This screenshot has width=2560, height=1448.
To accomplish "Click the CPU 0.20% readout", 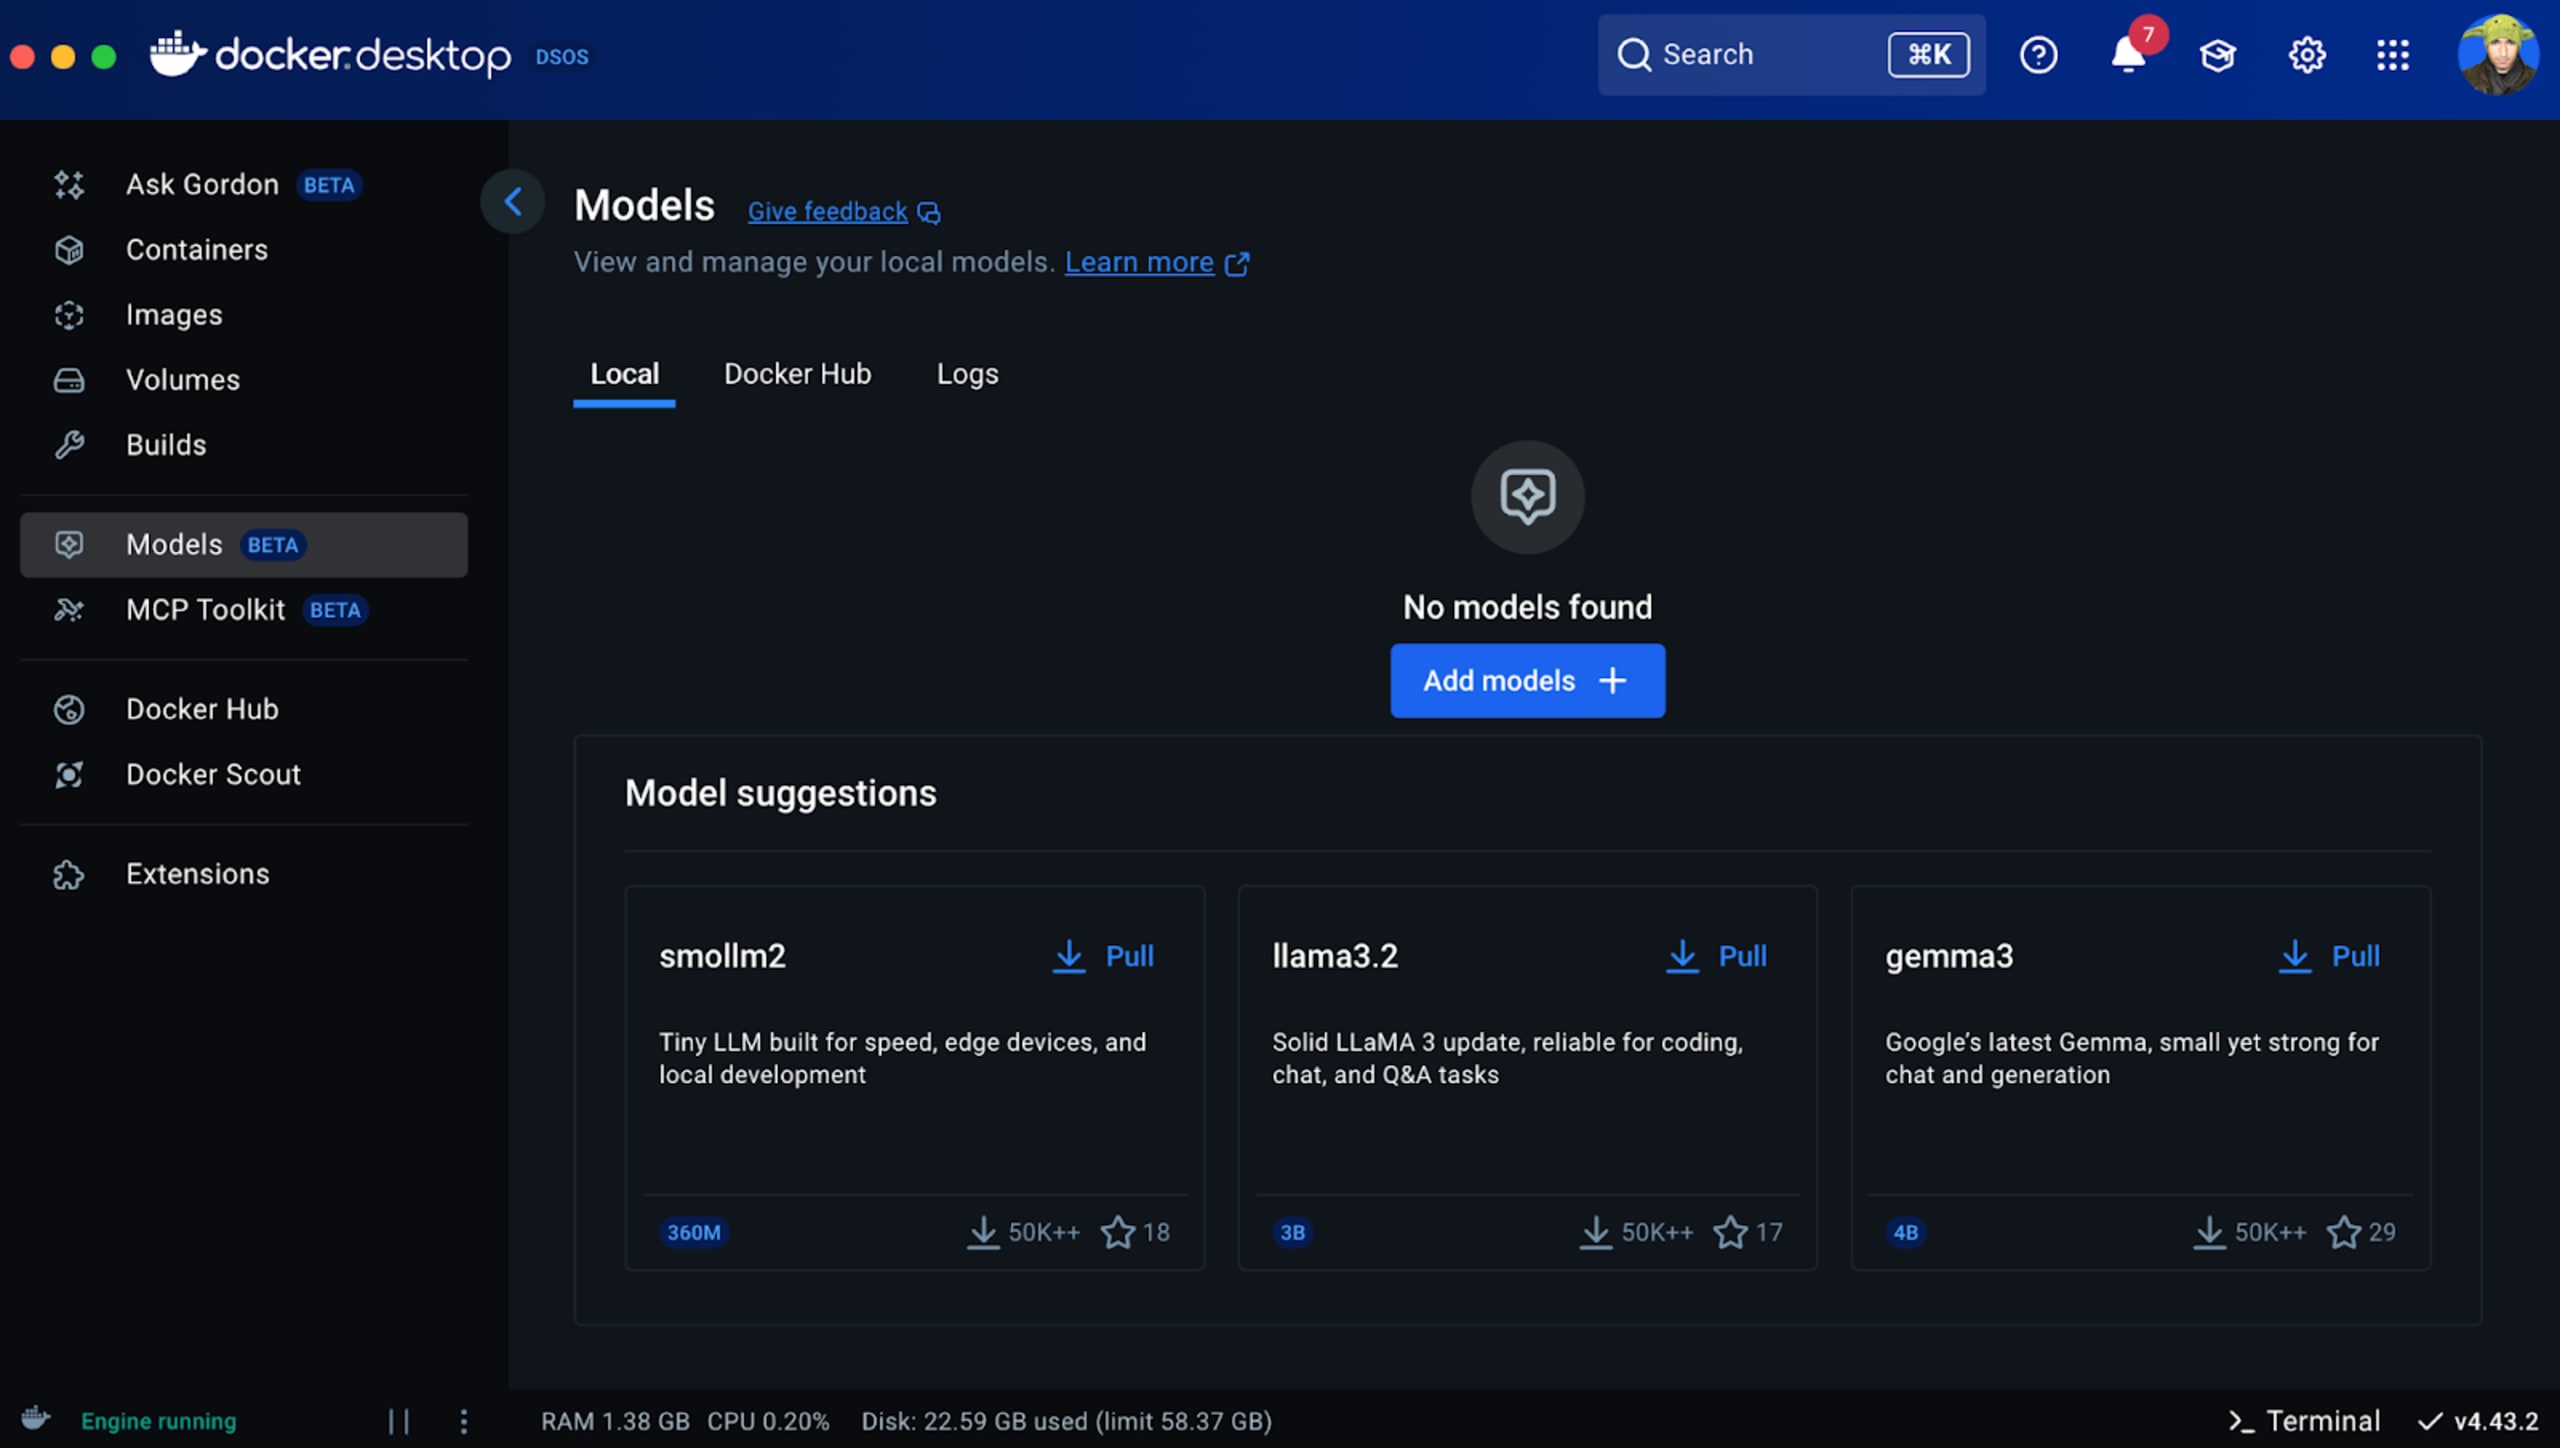I will [x=768, y=1421].
